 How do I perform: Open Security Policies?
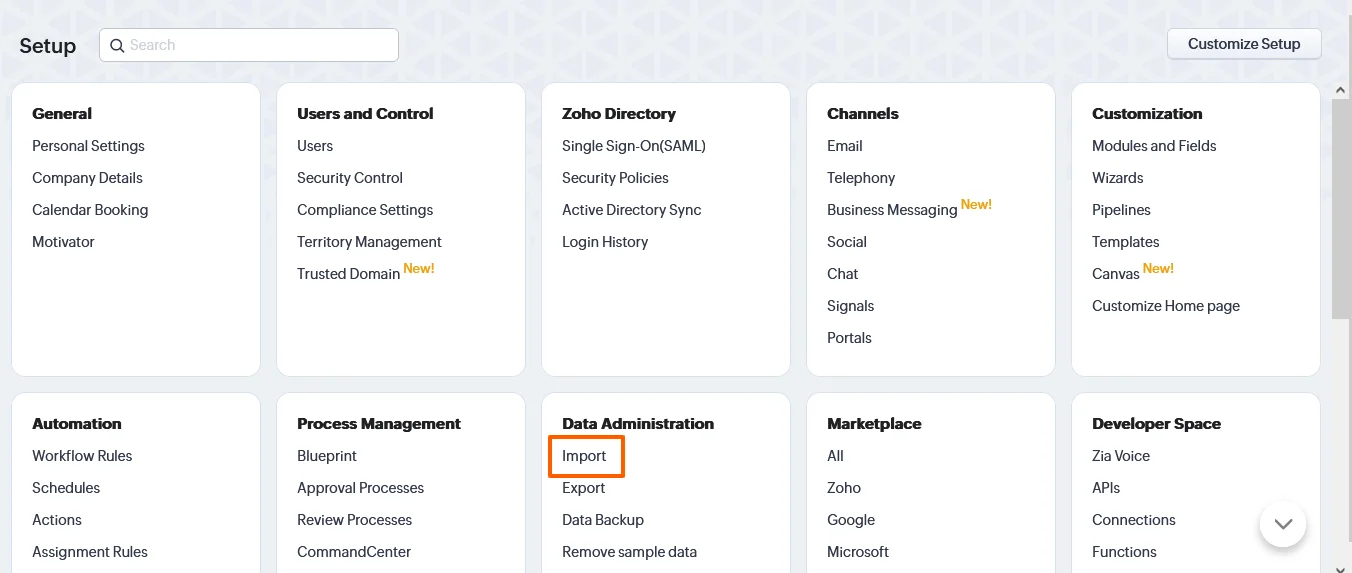615,178
